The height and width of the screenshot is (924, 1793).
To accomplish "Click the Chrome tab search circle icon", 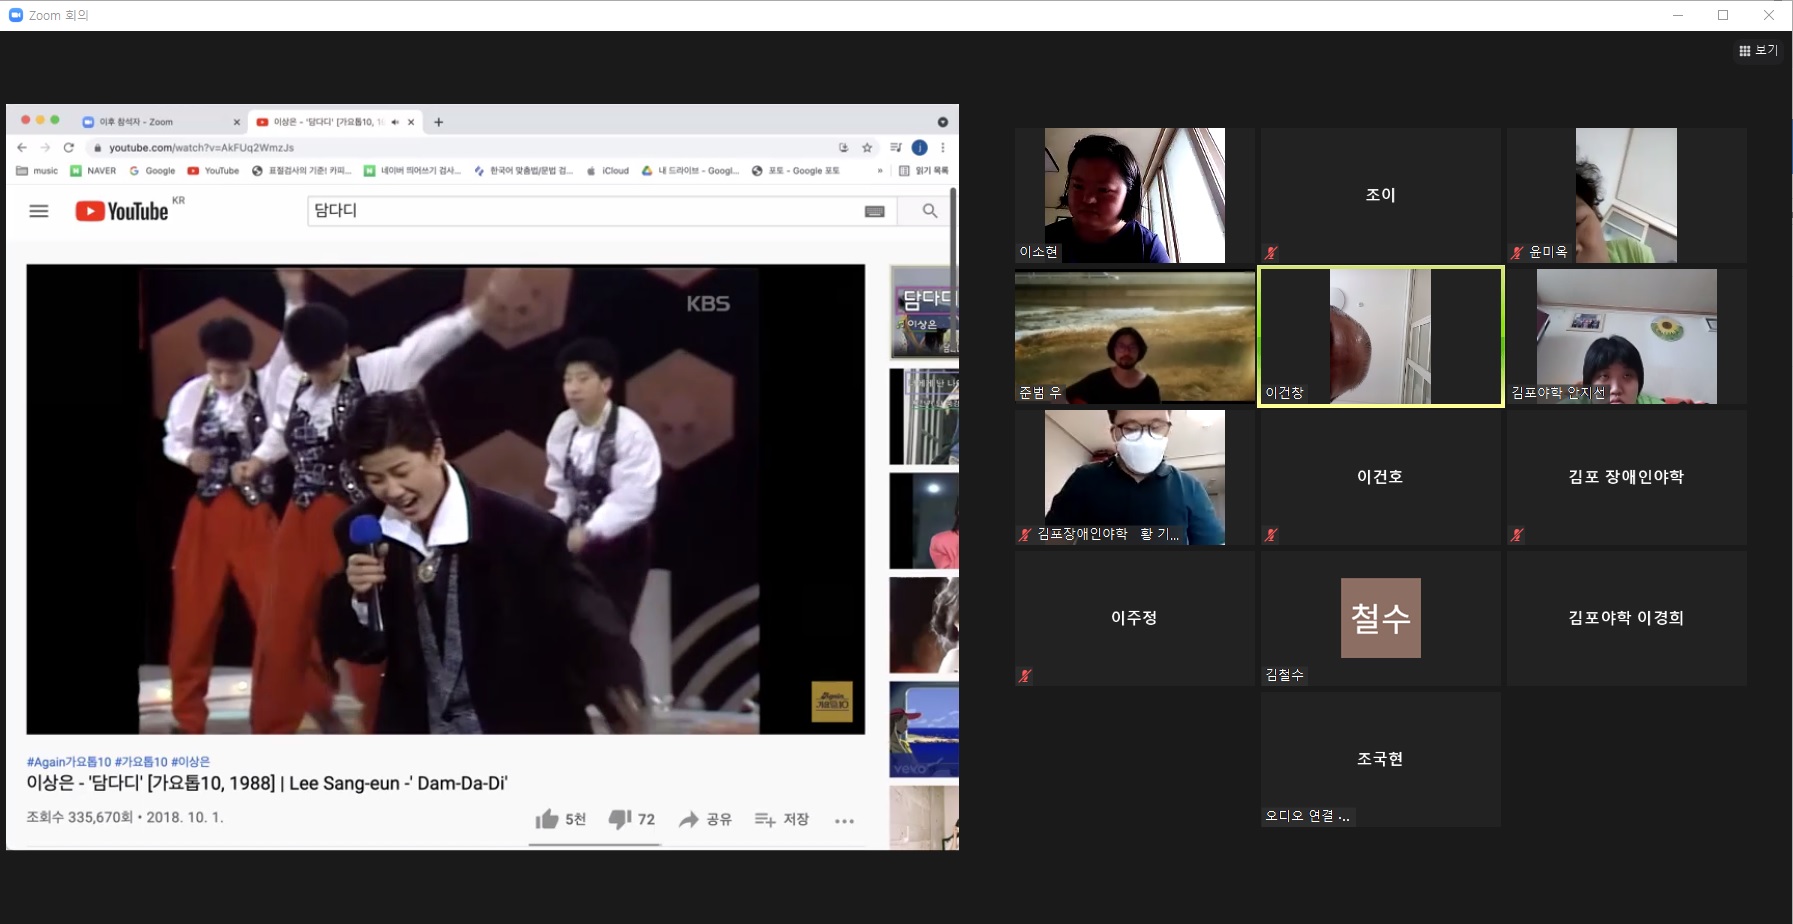I will coord(942,122).
